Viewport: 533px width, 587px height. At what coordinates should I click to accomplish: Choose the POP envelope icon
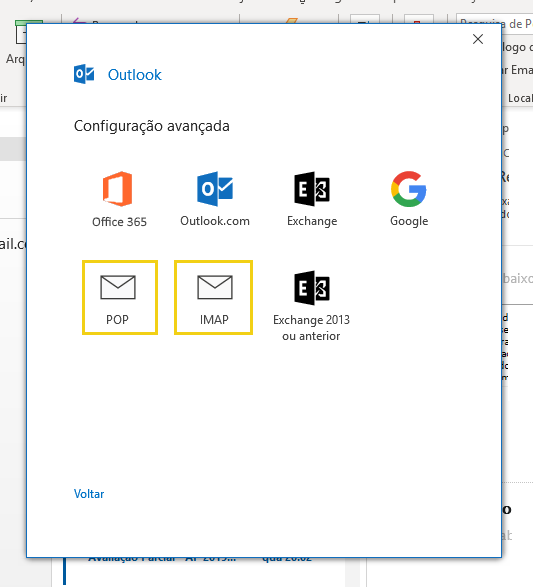pos(118,287)
